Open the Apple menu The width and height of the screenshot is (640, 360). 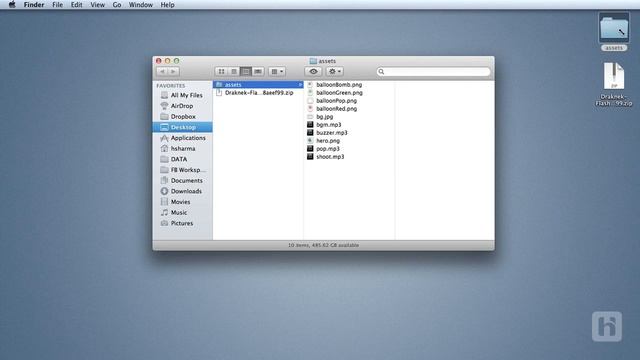point(12,4)
